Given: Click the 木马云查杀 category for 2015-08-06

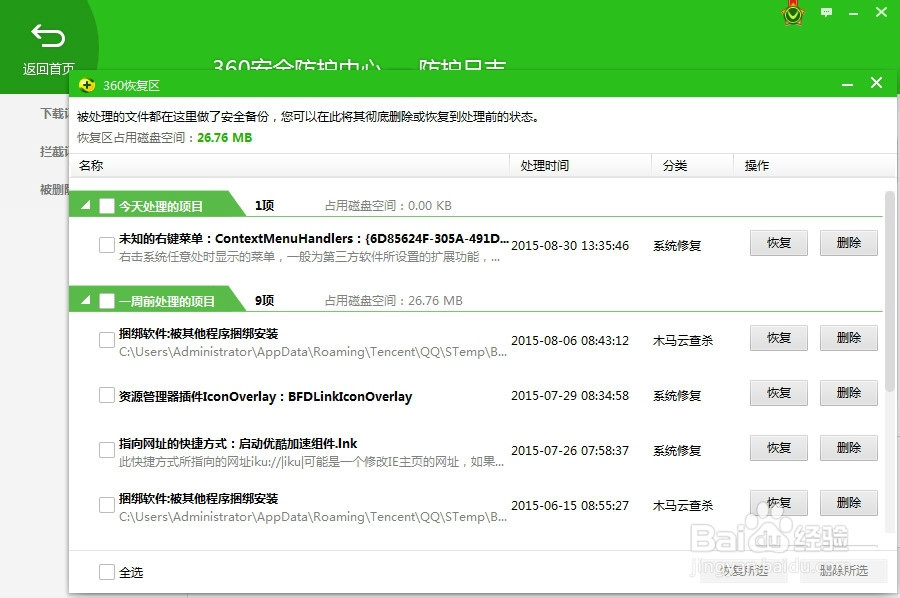Looking at the screenshot, I should [683, 340].
